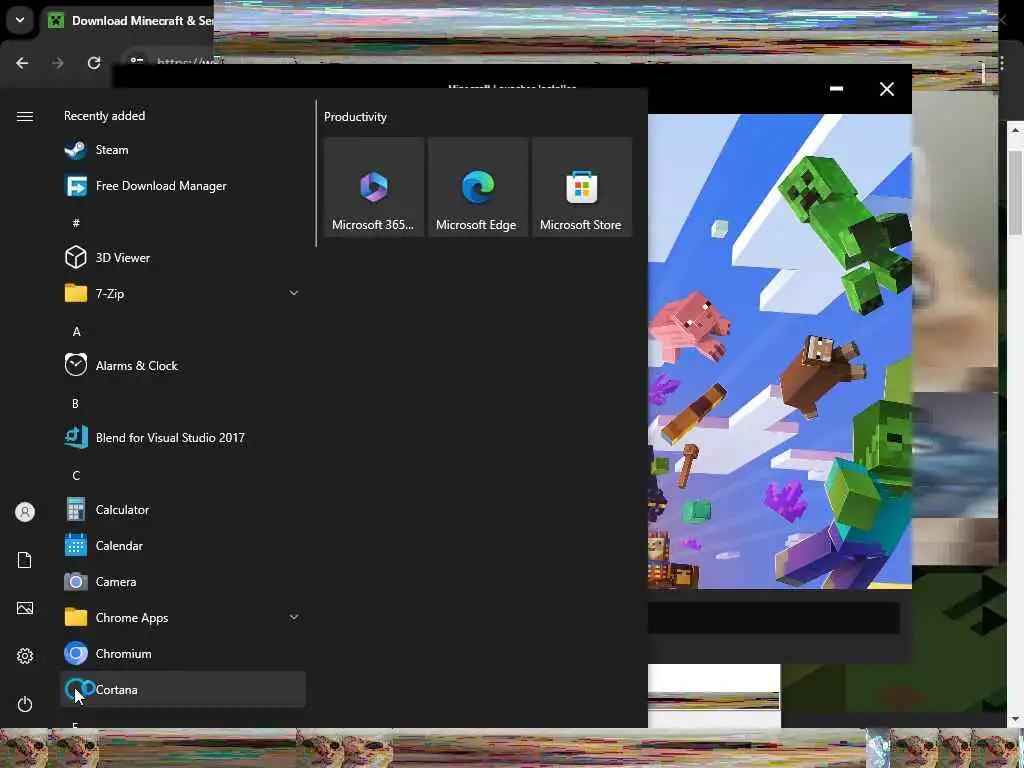1024x768 pixels.
Task: Click the browser scrollbar up arrow
Action: 1015,130
